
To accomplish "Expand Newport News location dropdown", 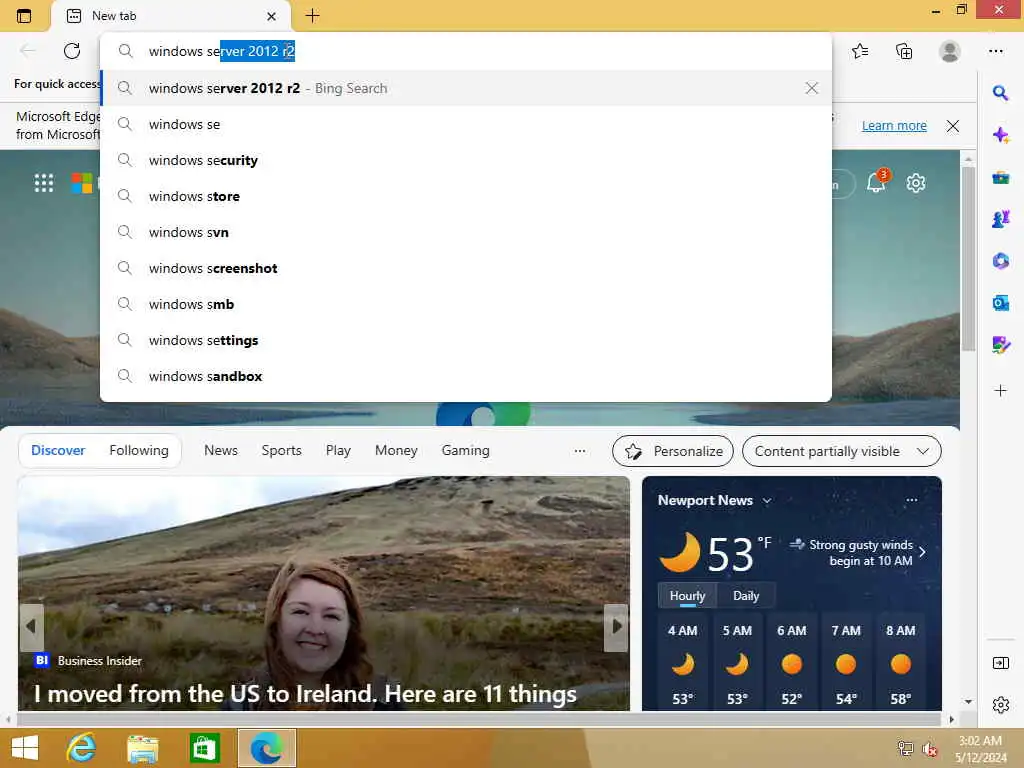I will (767, 501).
